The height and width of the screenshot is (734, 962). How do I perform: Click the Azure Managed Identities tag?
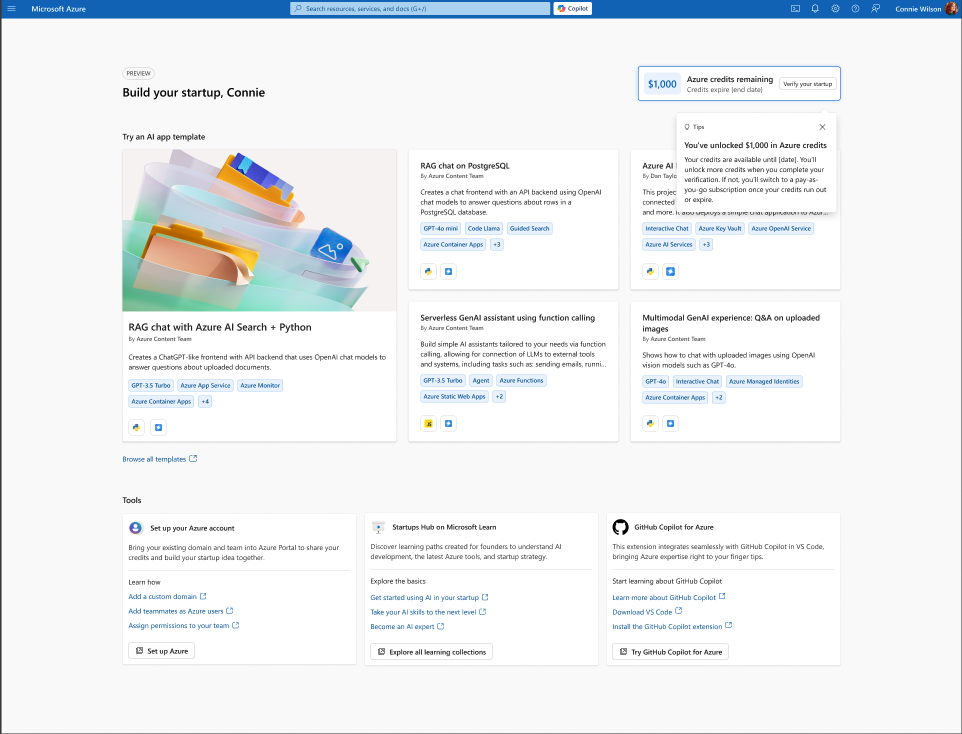tap(764, 382)
